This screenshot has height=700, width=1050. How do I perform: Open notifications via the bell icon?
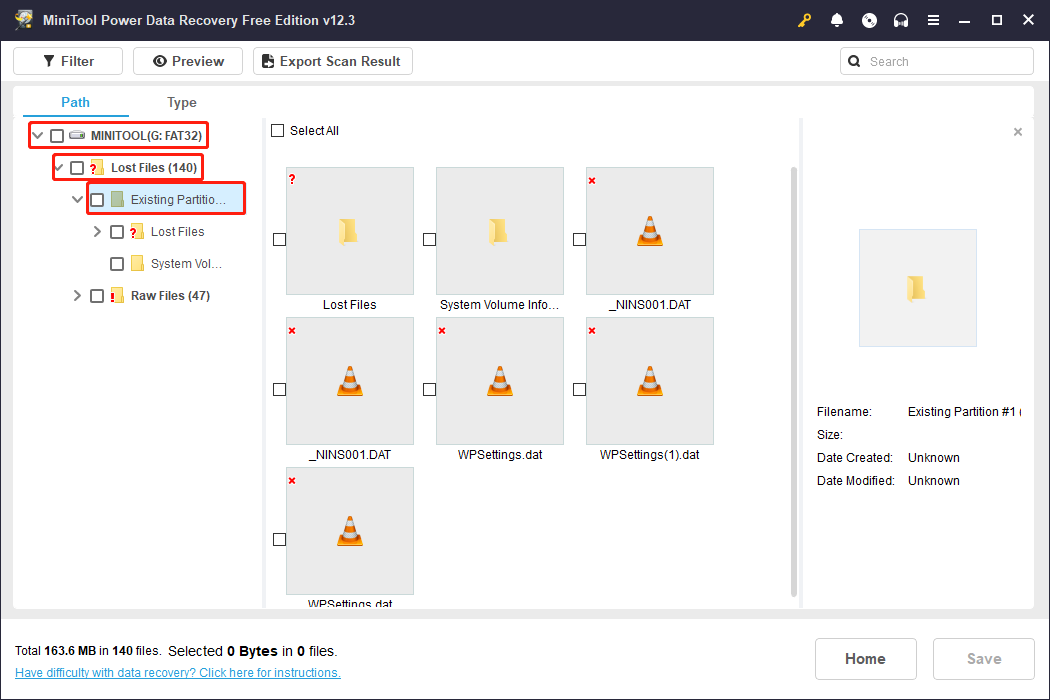[837, 19]
